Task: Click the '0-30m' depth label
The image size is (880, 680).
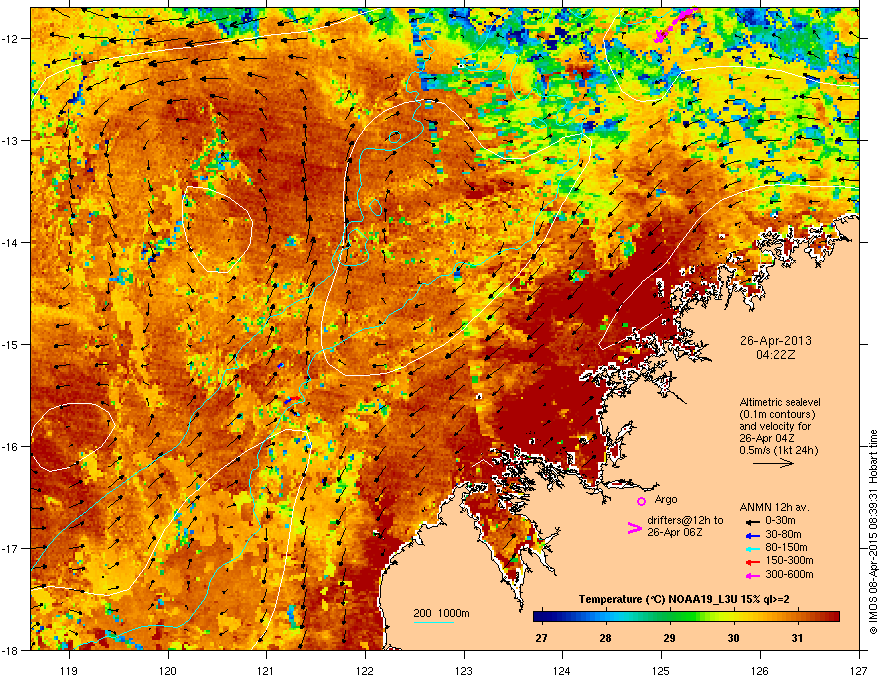Action: point(781,521)
